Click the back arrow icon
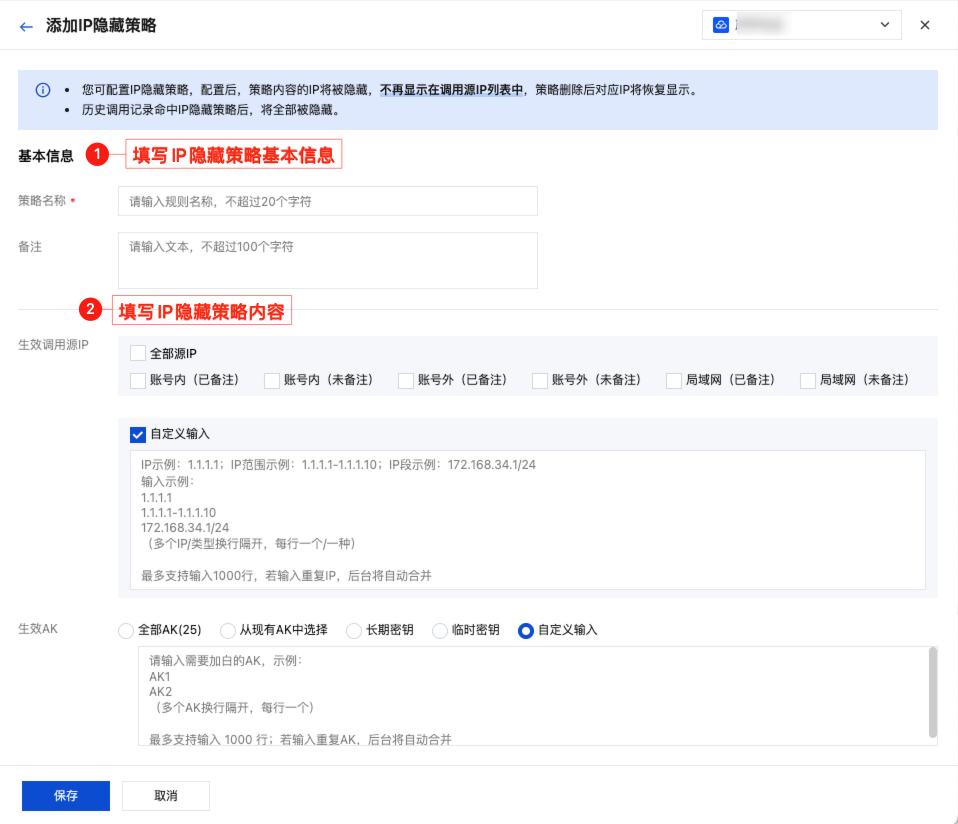958x824 pixels. click(x=26, y=26)
